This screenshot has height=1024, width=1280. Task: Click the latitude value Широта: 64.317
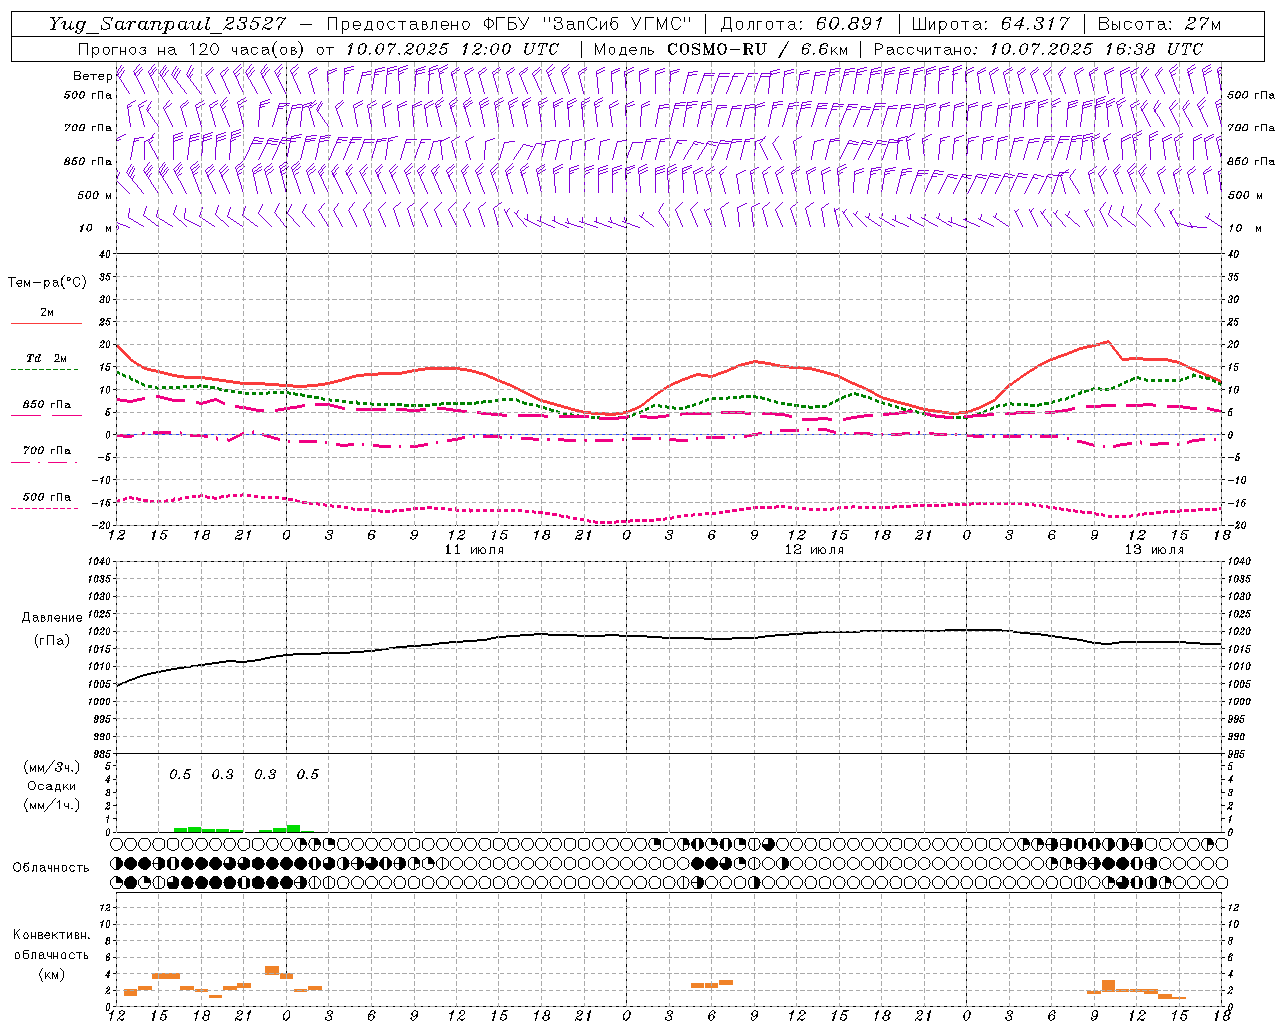[x=990, y=24]
